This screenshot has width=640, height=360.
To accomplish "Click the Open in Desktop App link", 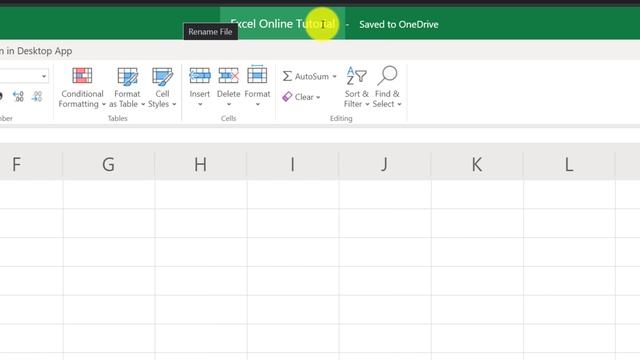I will click(36, 51).
